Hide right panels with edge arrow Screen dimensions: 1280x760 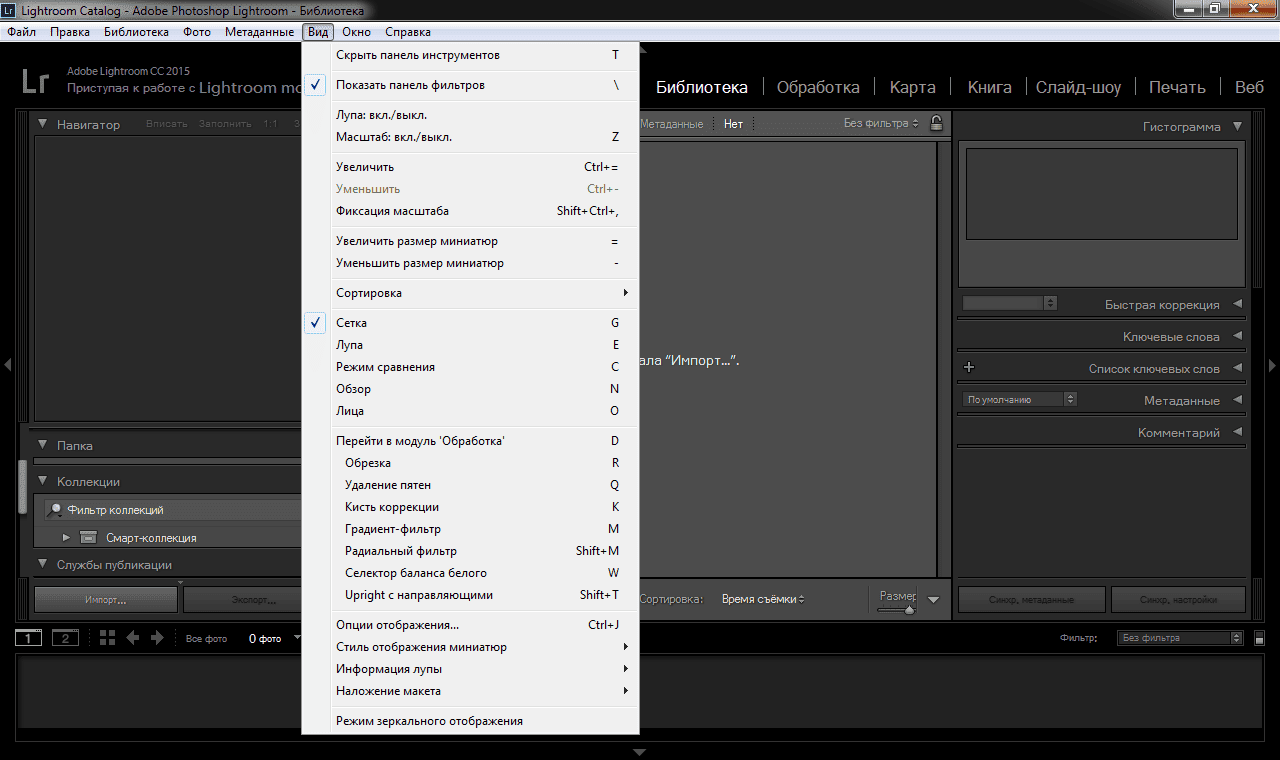pyautogui.click(x=1272, y=366)
